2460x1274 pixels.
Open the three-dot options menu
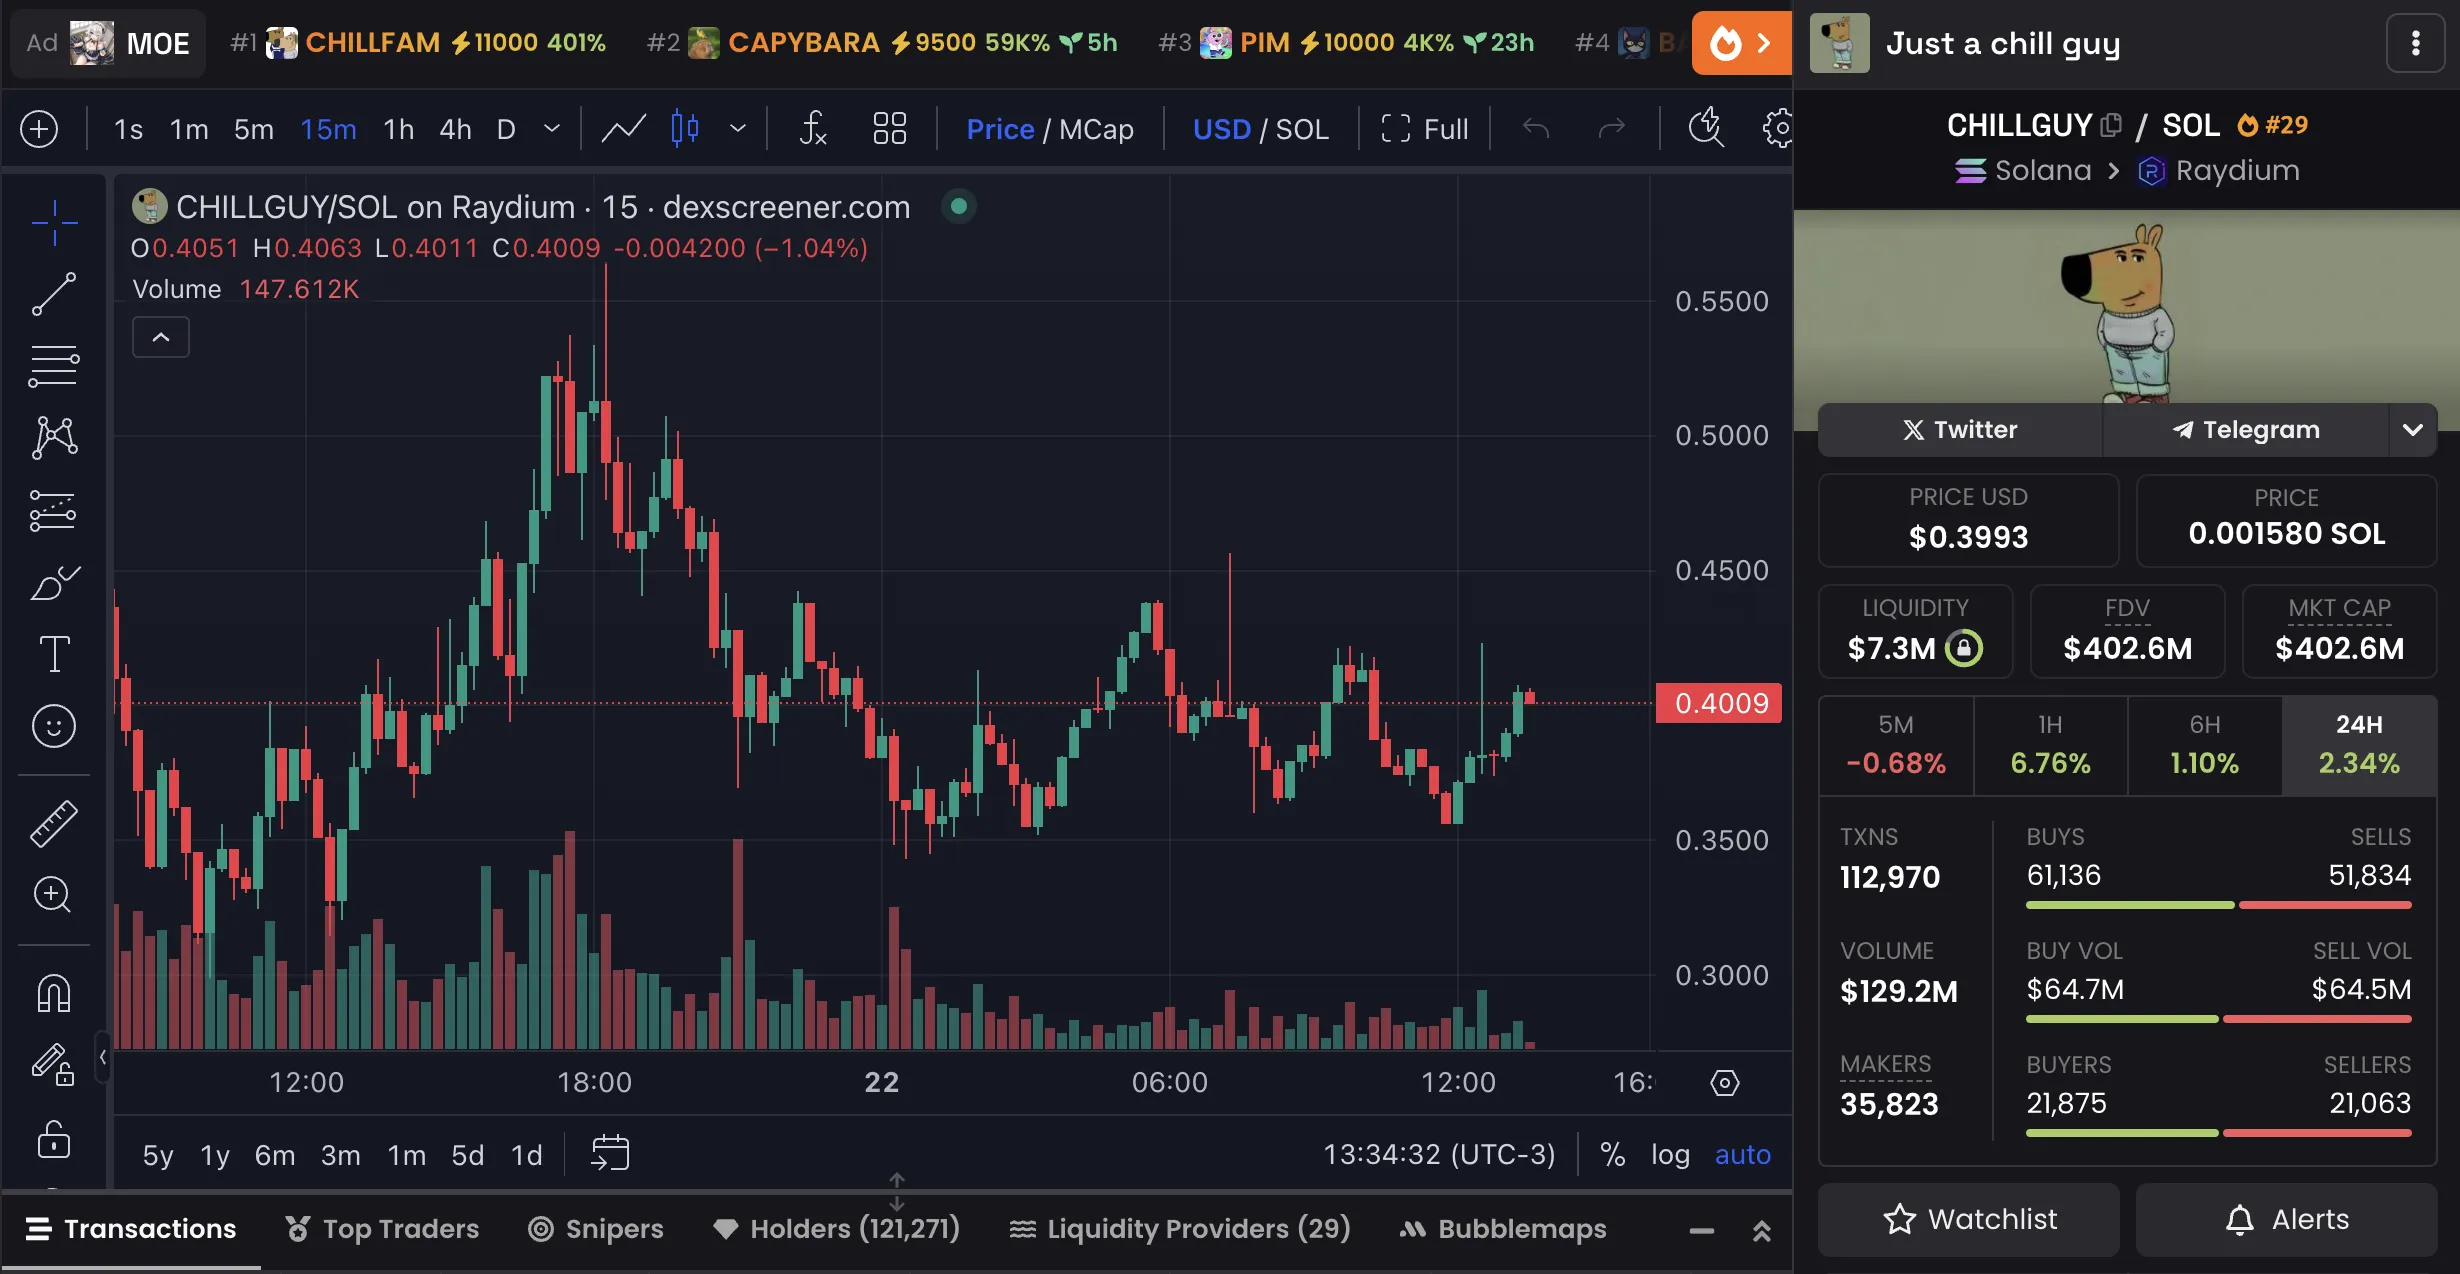click(x=2415, y=43)
